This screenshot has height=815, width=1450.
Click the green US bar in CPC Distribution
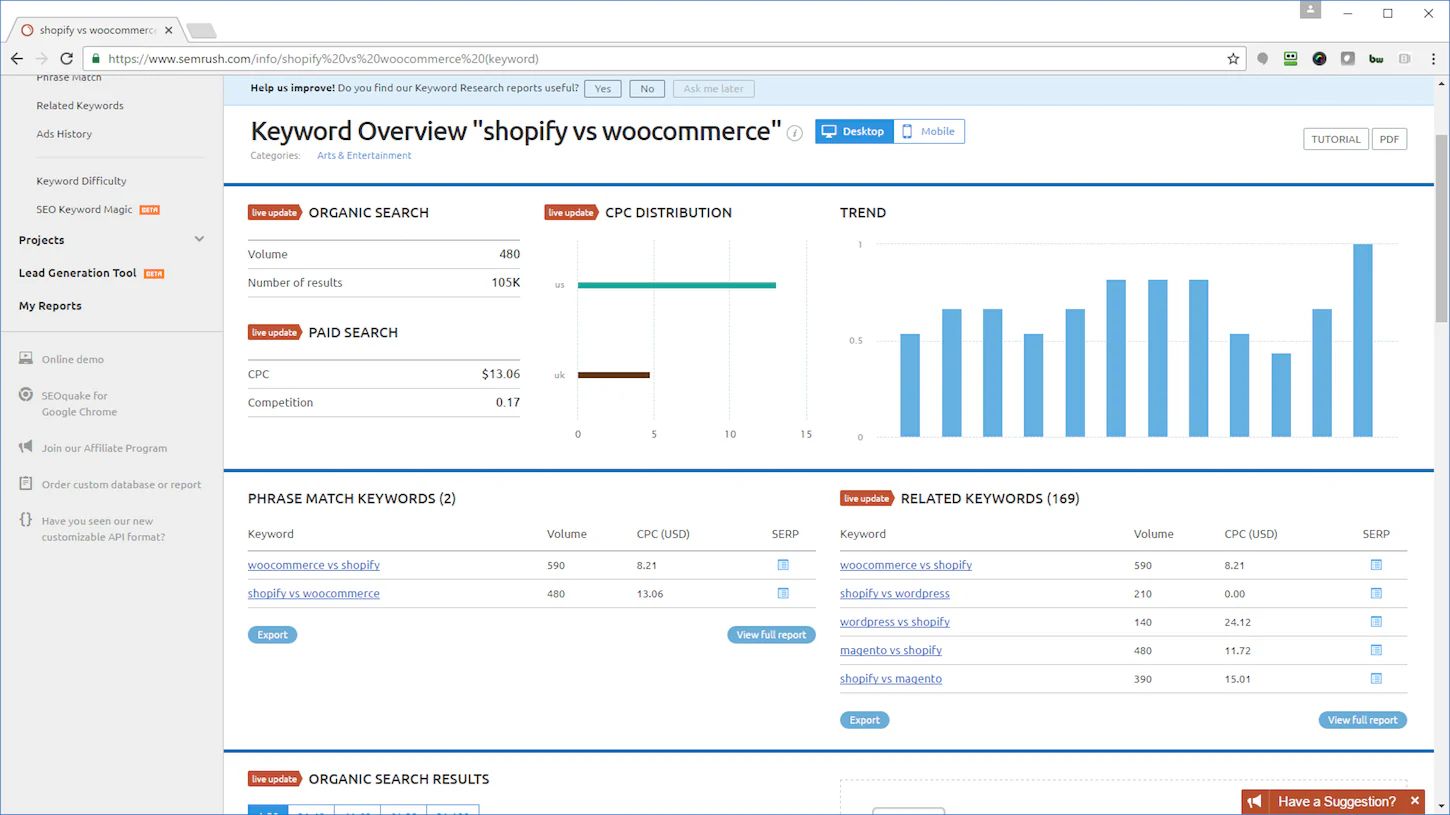pos(677,285)
